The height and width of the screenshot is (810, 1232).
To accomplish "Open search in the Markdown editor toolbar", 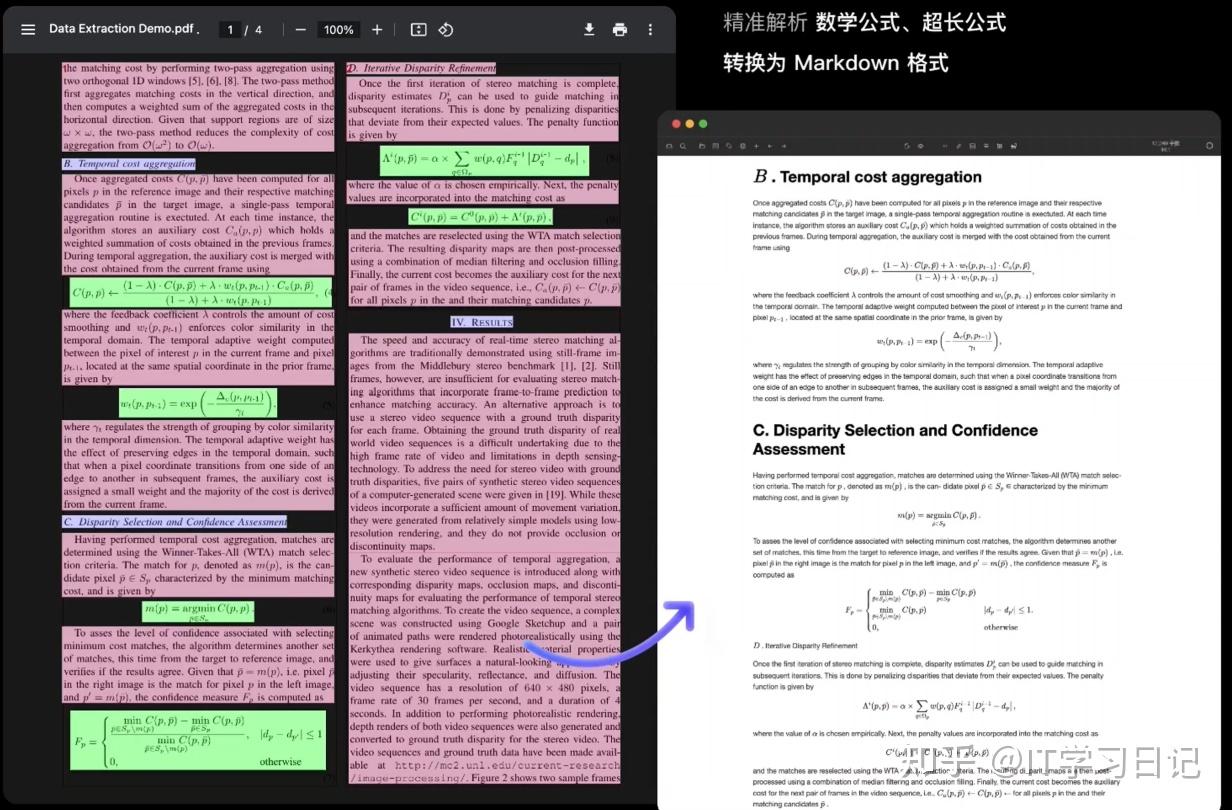I will coord(683,146).
